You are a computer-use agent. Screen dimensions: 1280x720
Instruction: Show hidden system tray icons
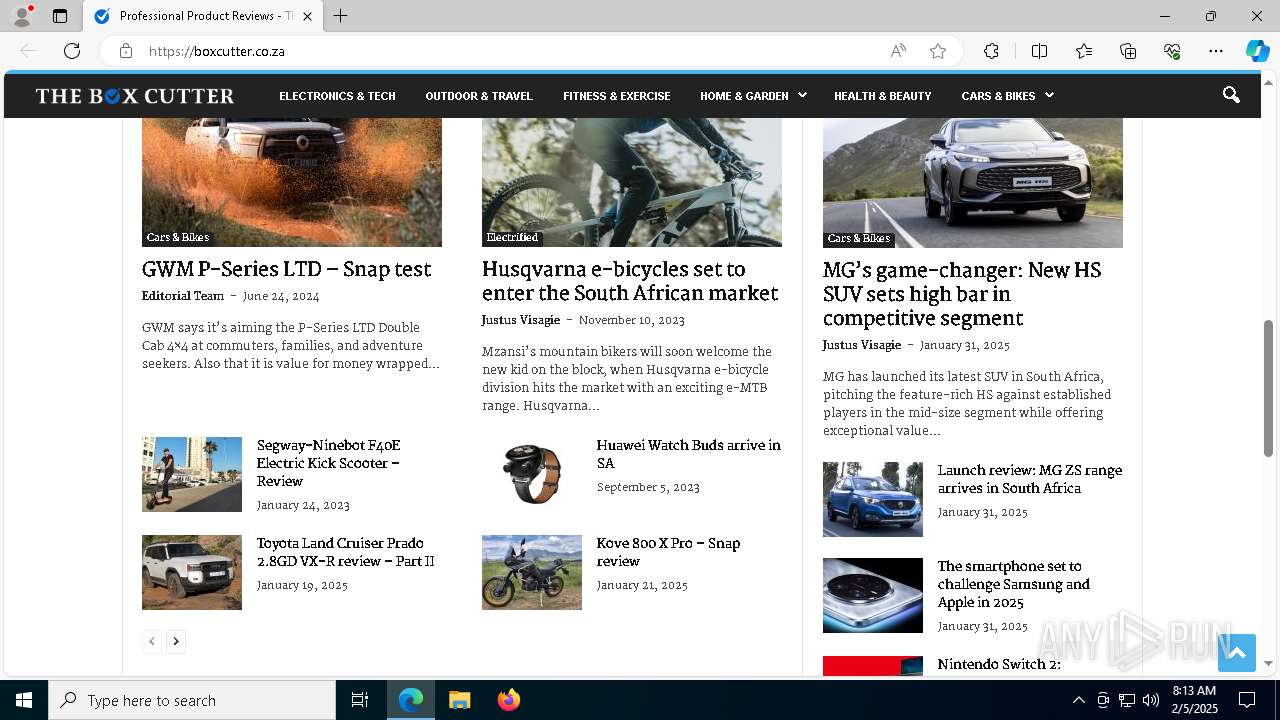click(x=1078, y=700)
